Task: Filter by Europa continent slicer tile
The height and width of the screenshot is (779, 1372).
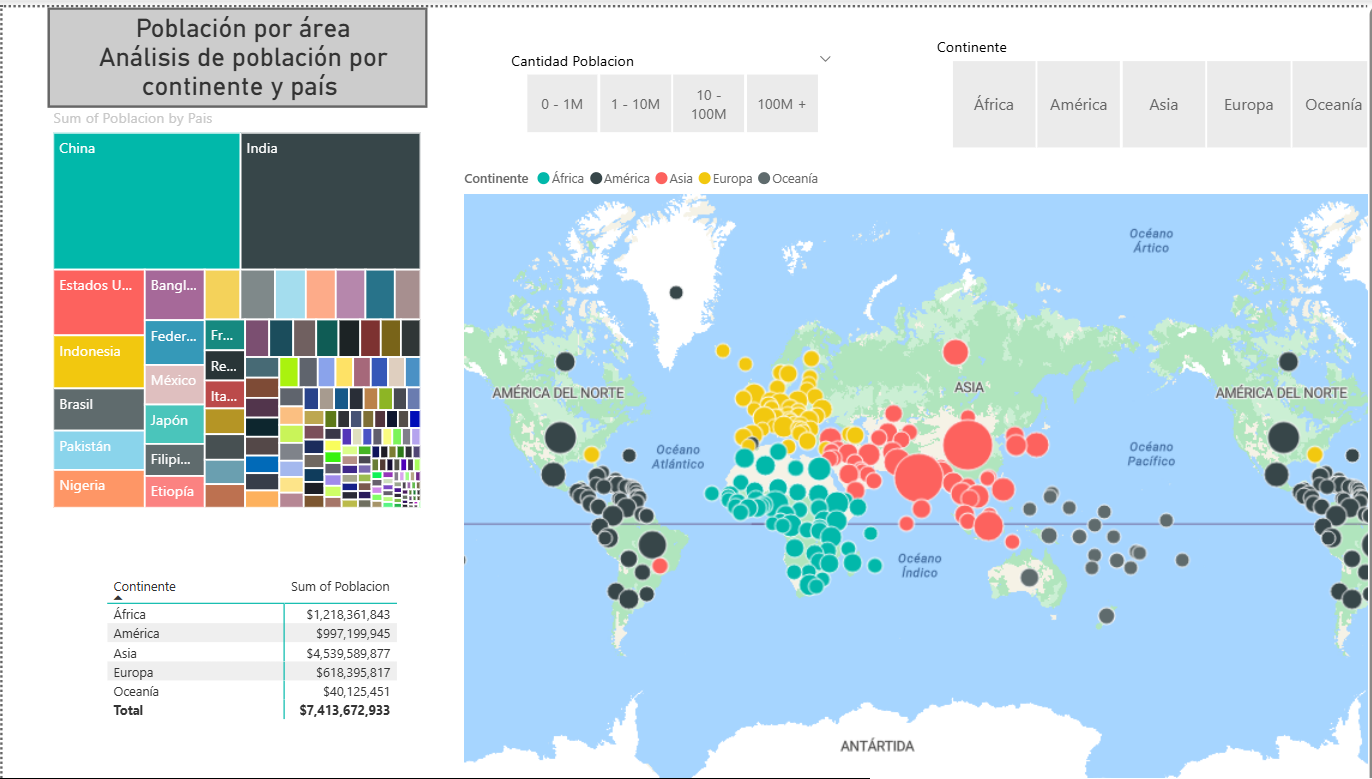Action: 1249,104
